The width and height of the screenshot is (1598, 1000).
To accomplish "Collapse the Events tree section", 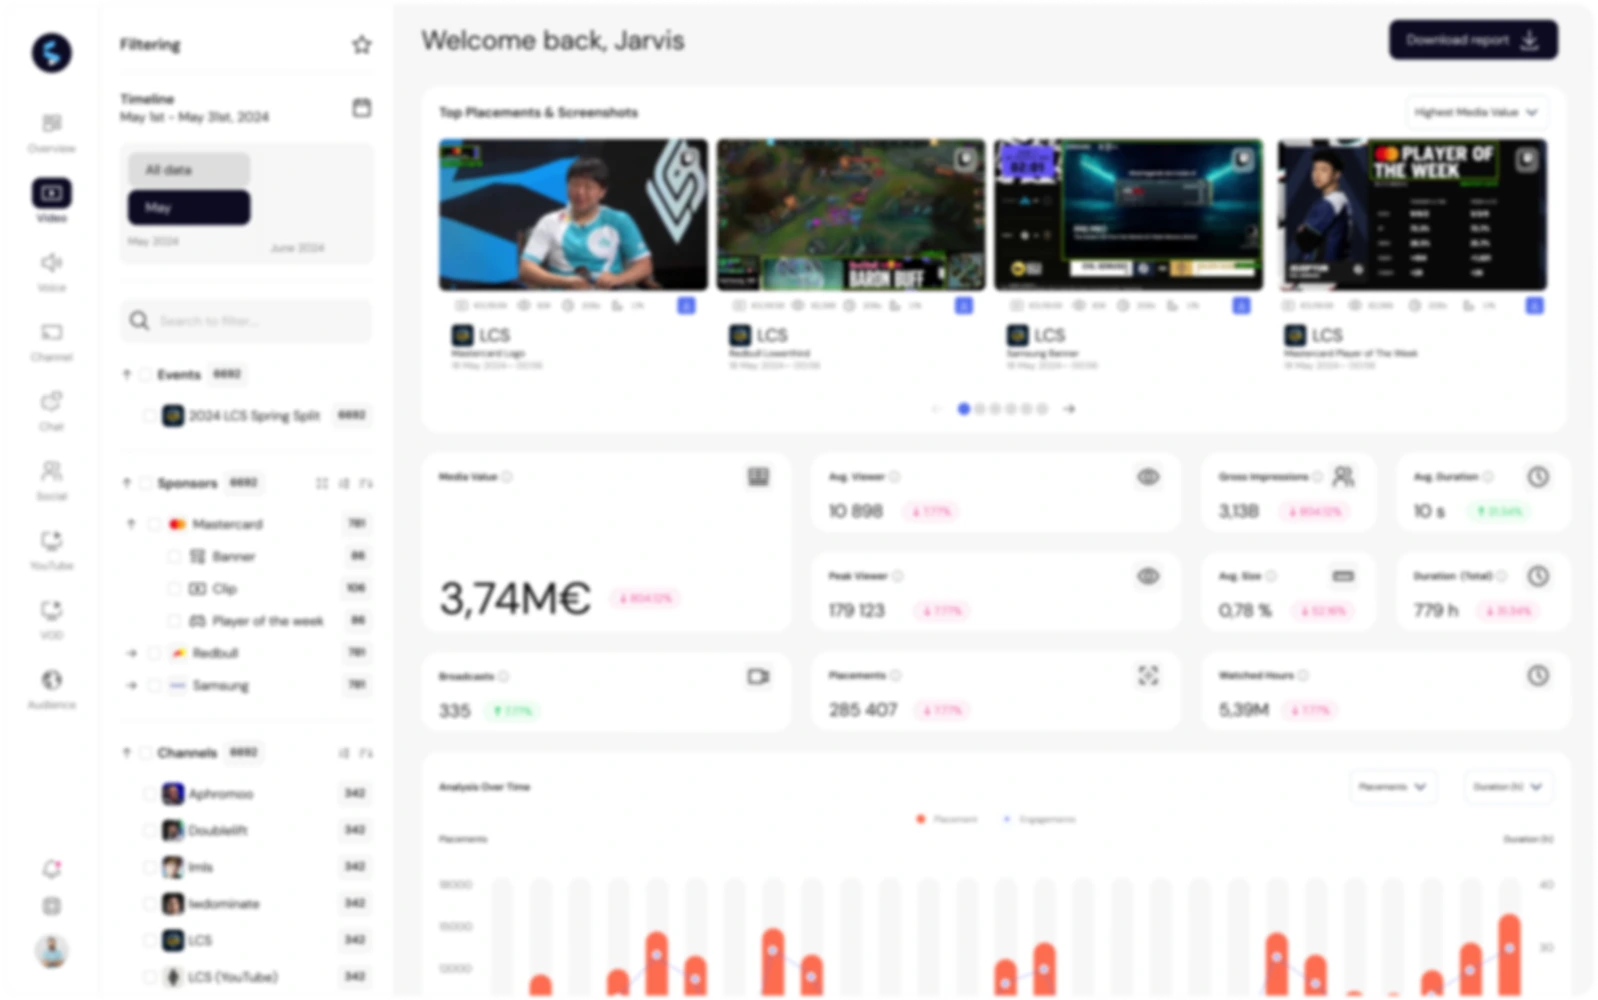I will click(126, 374).
